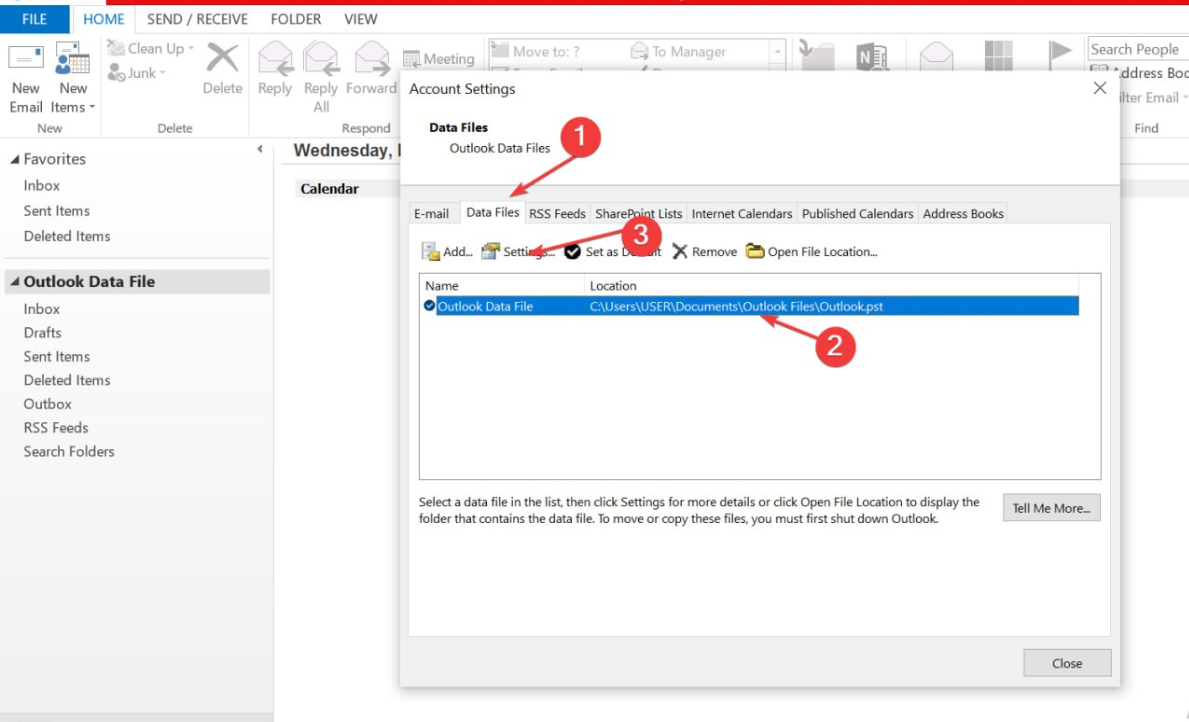
Task: Open the Clean Up dropdown
Action: pyautogui.click(x=151, y=49)
